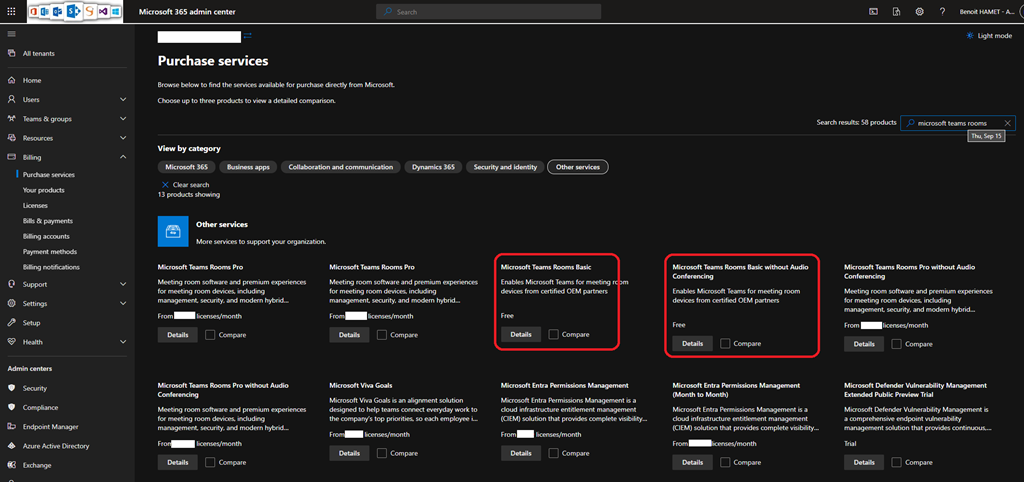Click the Other services store icon
Image resolution: width=1024 pixels, height=482 pixels.
pyautogui.click(x=172, y=232)
